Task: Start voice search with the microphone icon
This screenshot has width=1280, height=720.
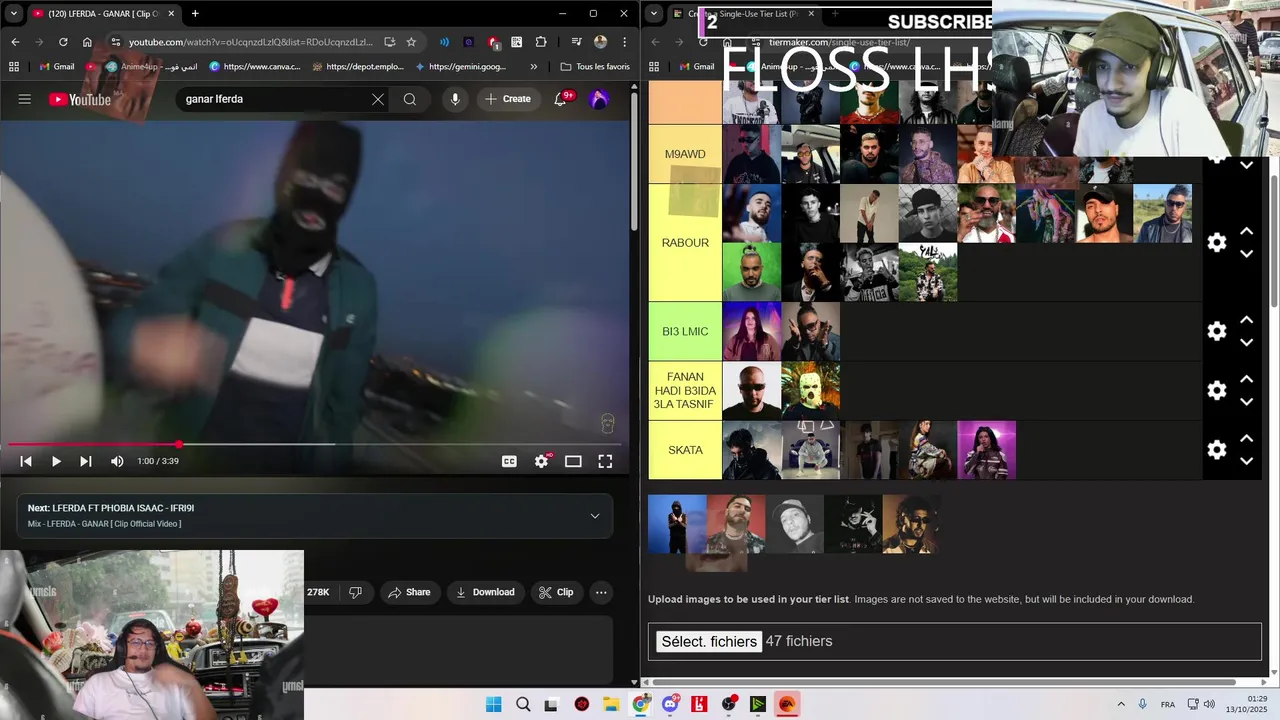Action: click(x=455, y=99)
